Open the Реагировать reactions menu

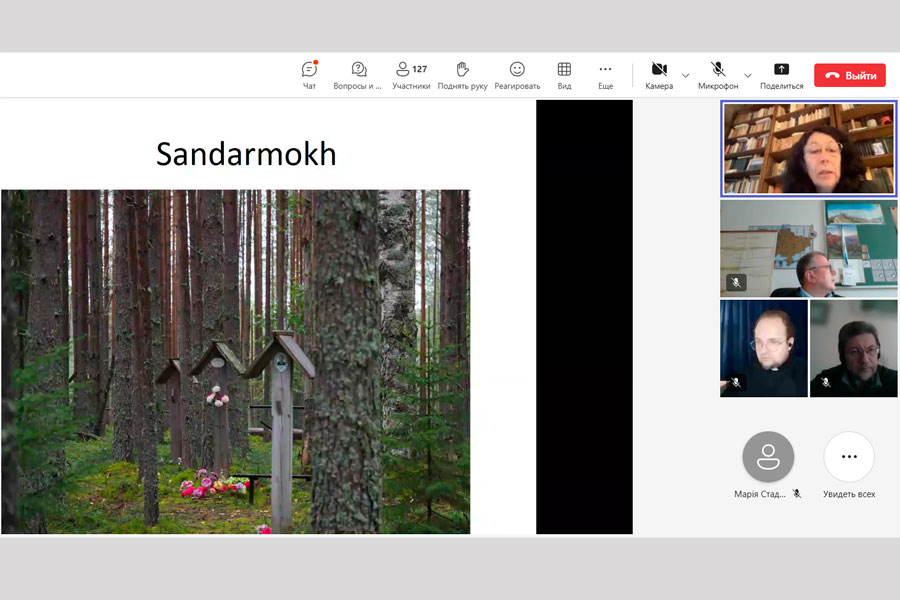tap(517, 75)
